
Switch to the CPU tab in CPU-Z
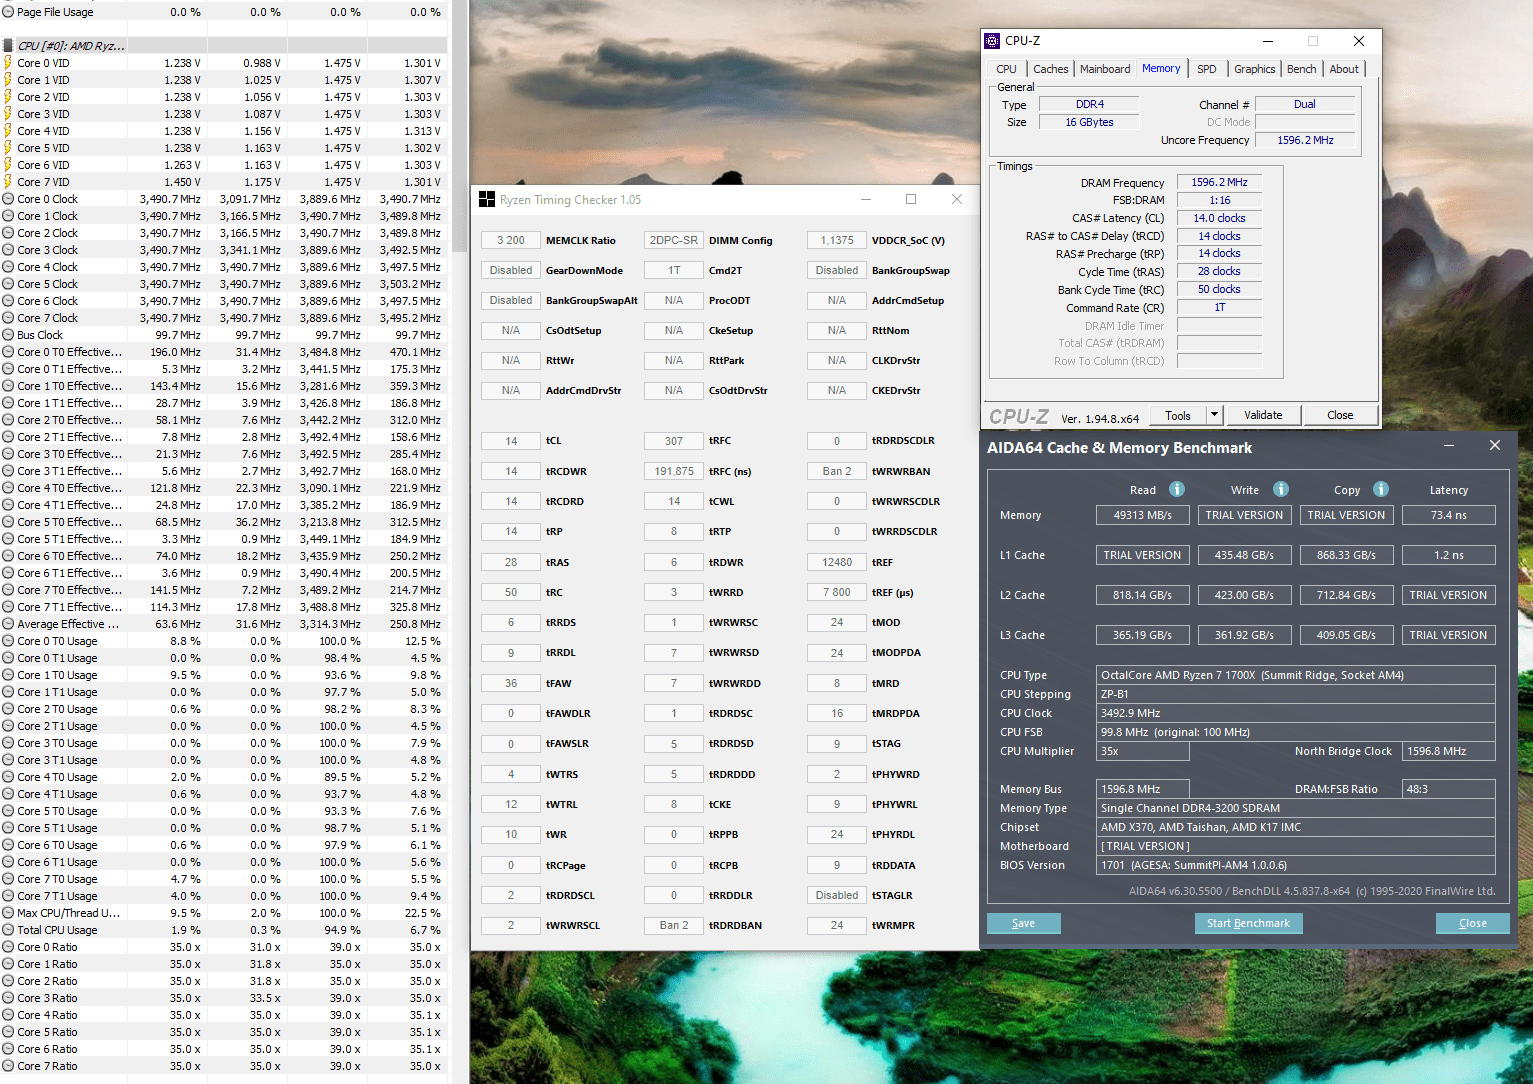[x=1007, y=69]
